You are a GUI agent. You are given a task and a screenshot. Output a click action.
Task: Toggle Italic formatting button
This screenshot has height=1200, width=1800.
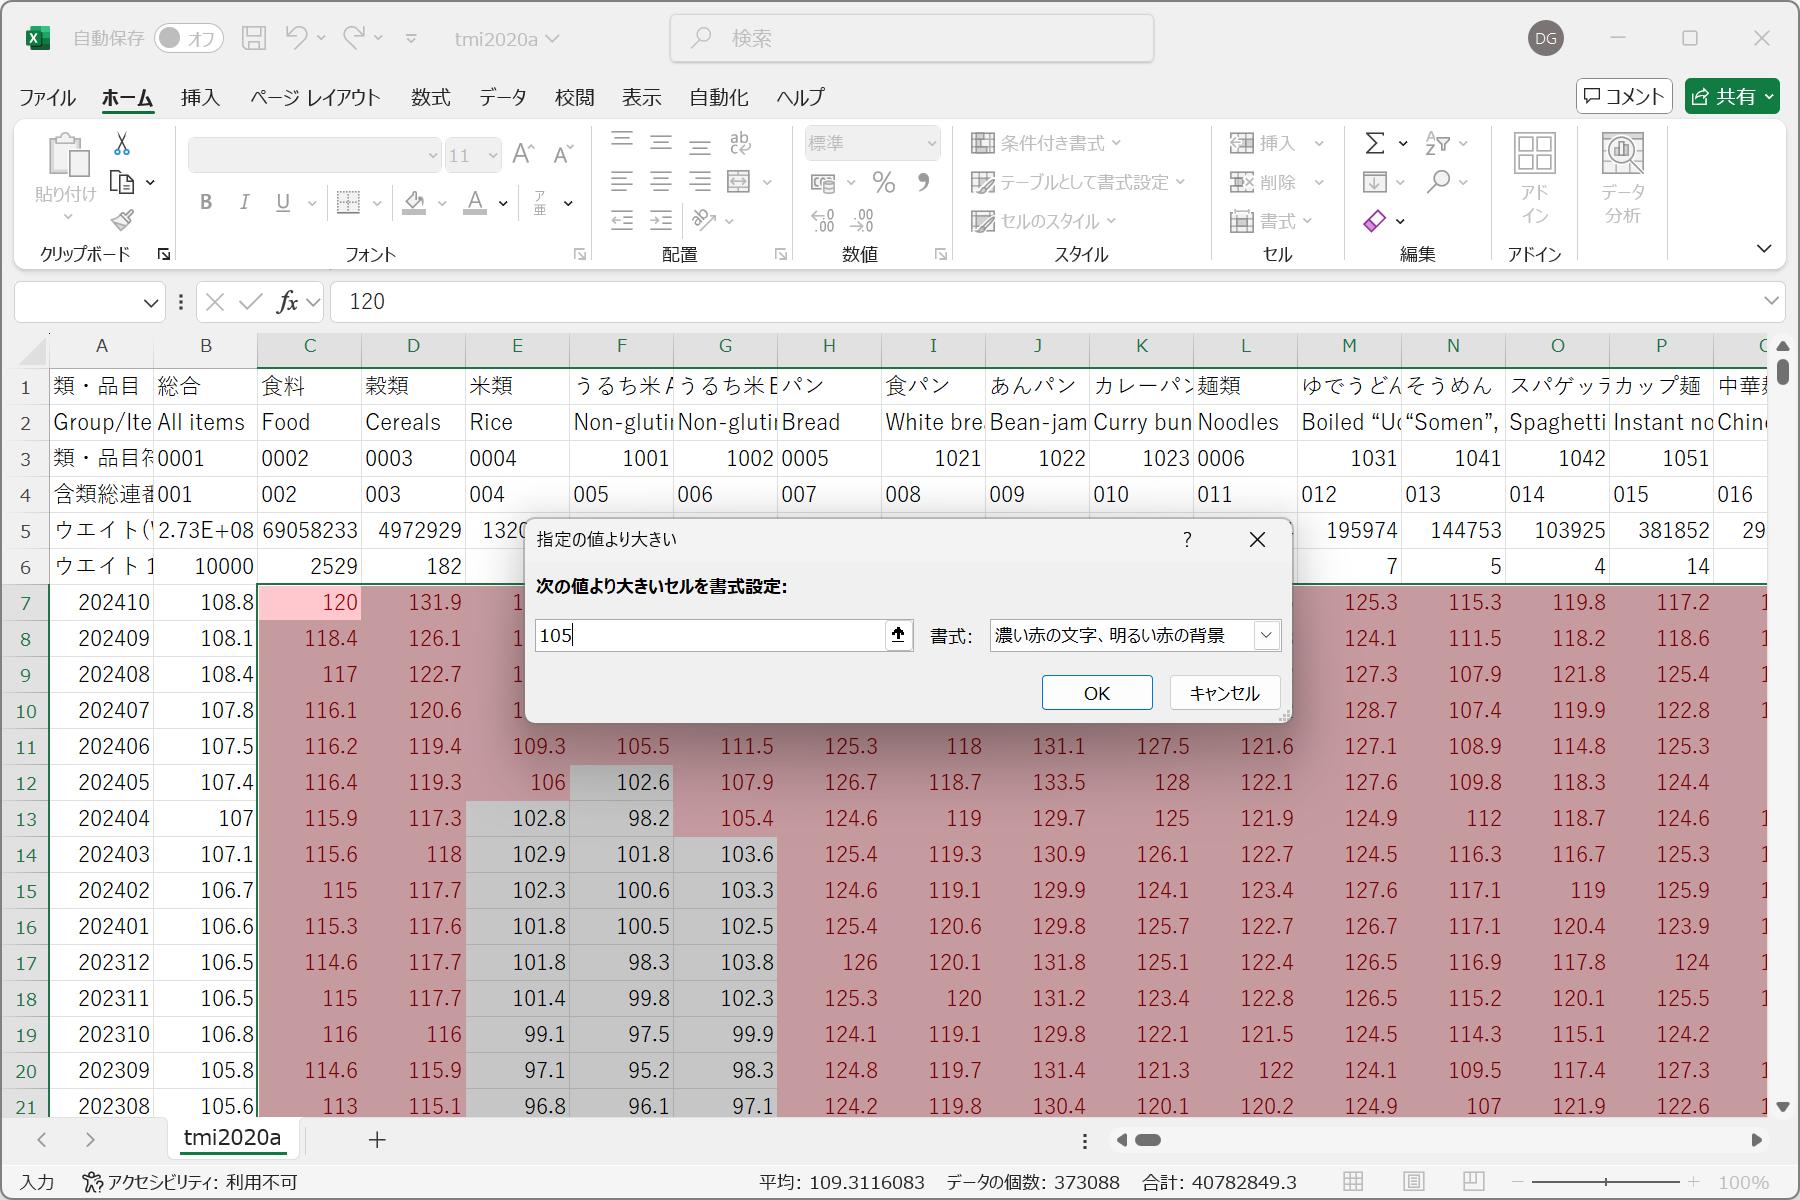point(244,202)
